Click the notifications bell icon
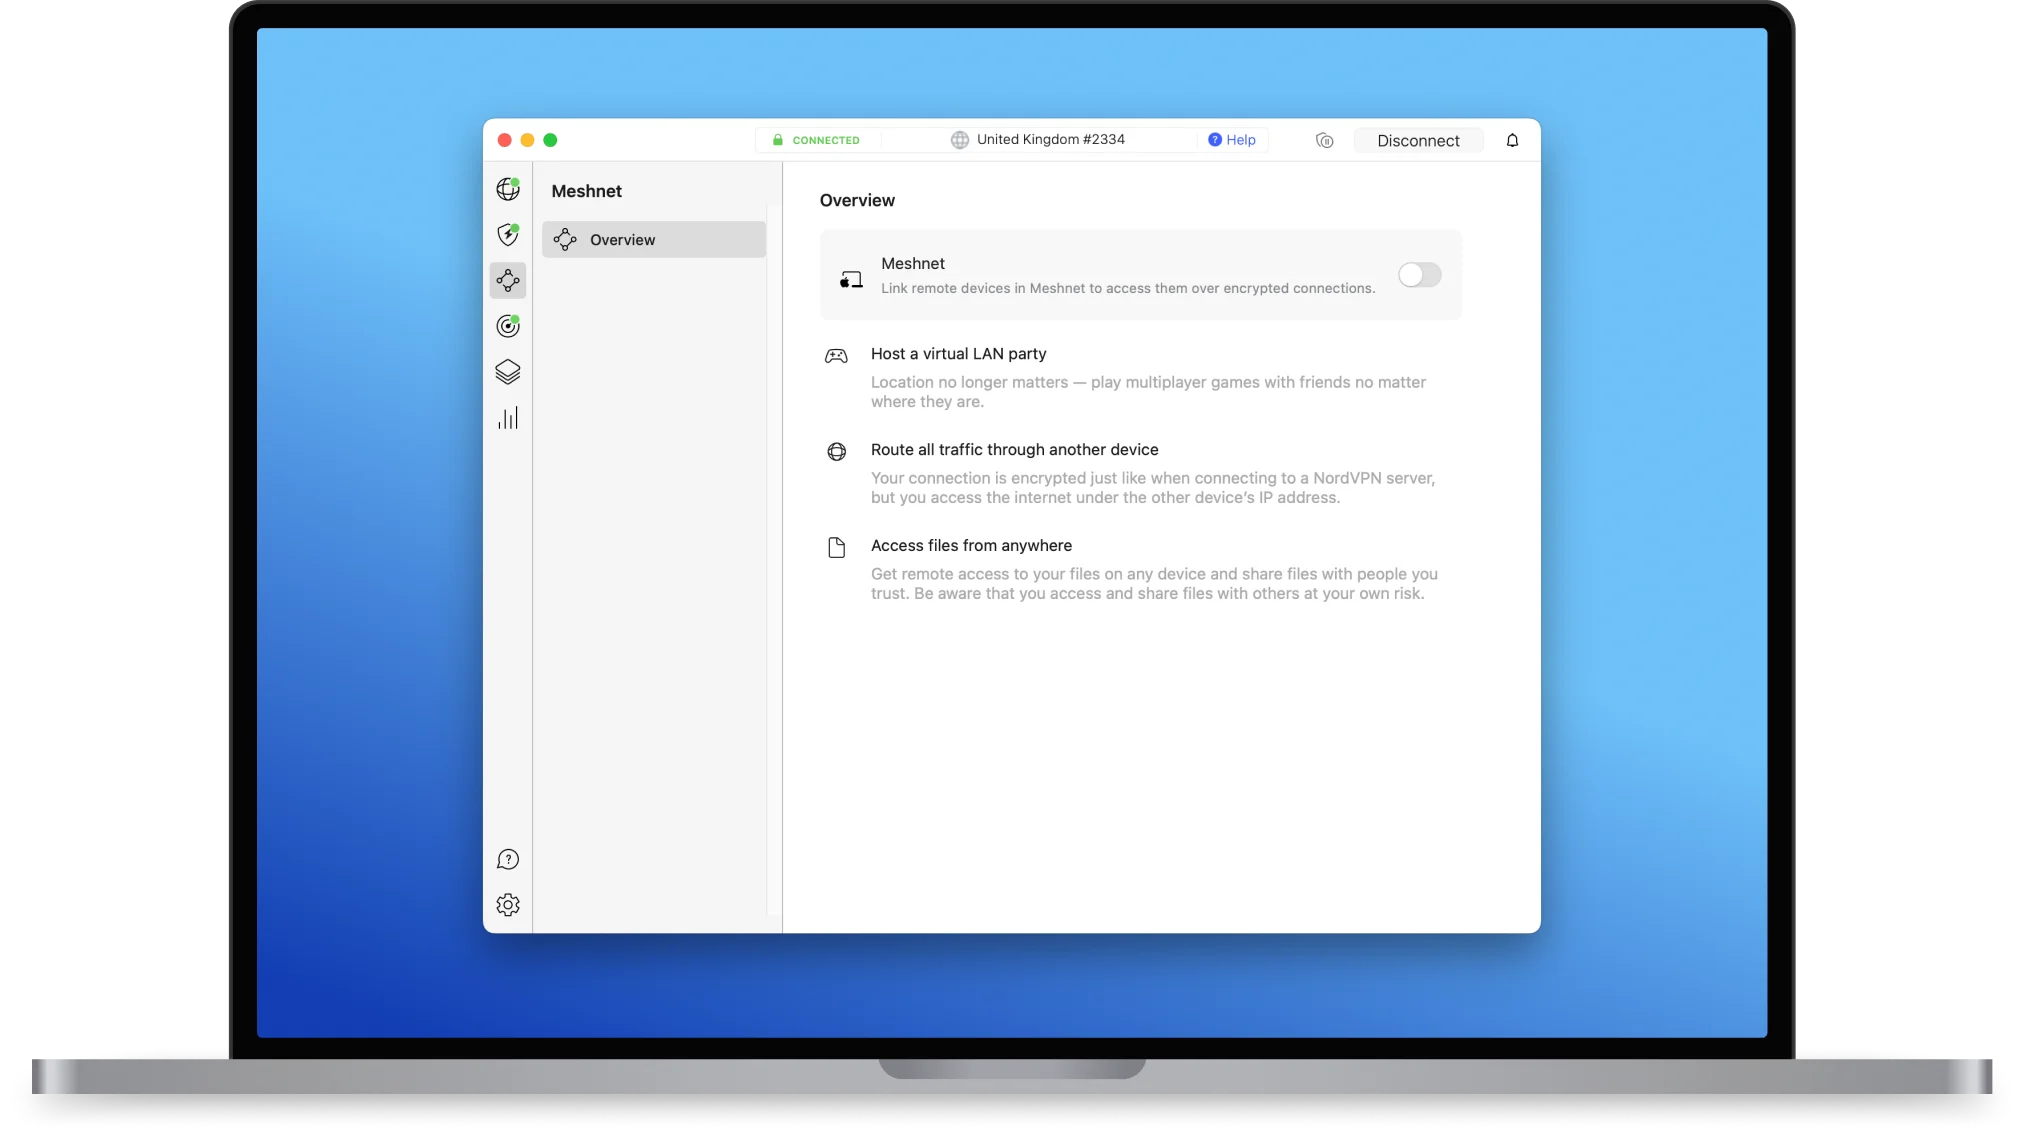Viewport: 2024px width, 1132px height. (1512, 140)
